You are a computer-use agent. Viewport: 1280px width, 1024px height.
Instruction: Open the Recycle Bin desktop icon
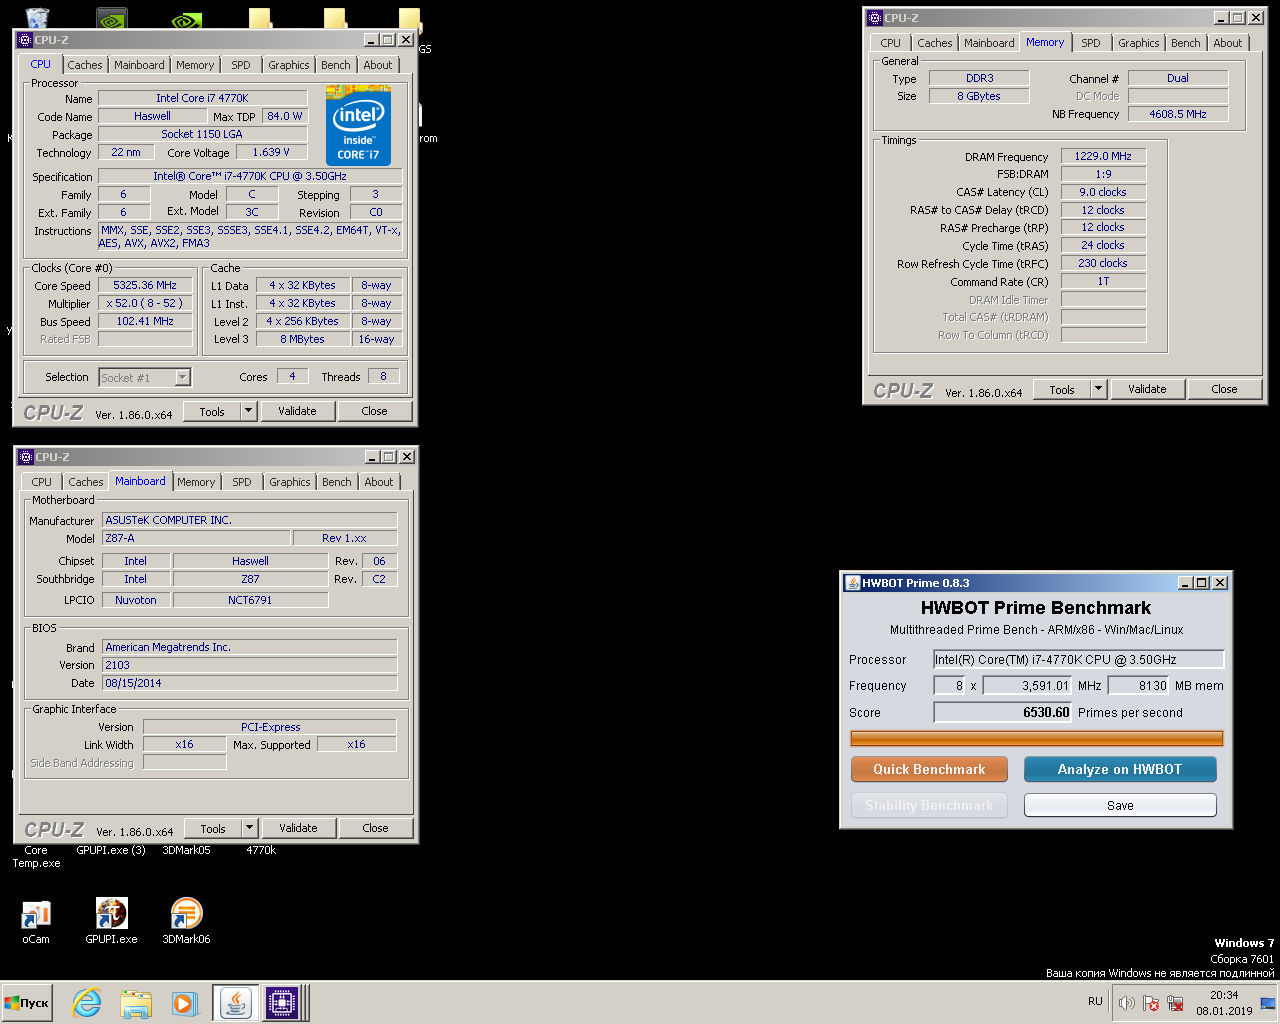(x=37, y=17)
